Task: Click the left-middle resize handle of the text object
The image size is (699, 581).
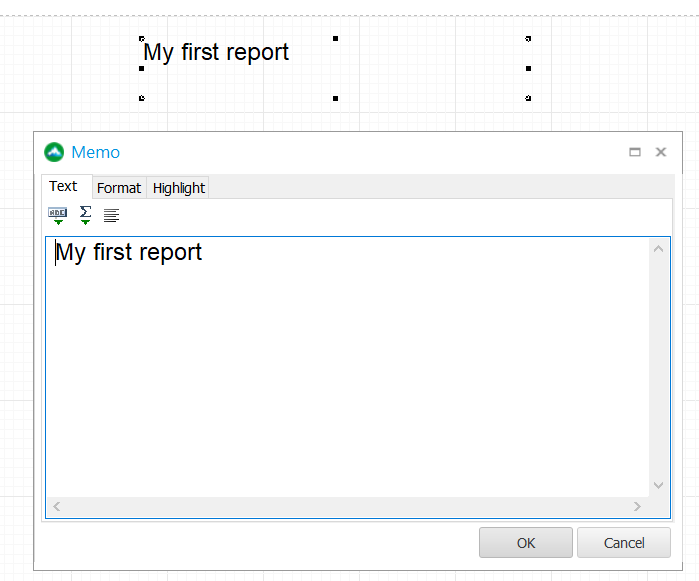Action: [x=141, y=69]
